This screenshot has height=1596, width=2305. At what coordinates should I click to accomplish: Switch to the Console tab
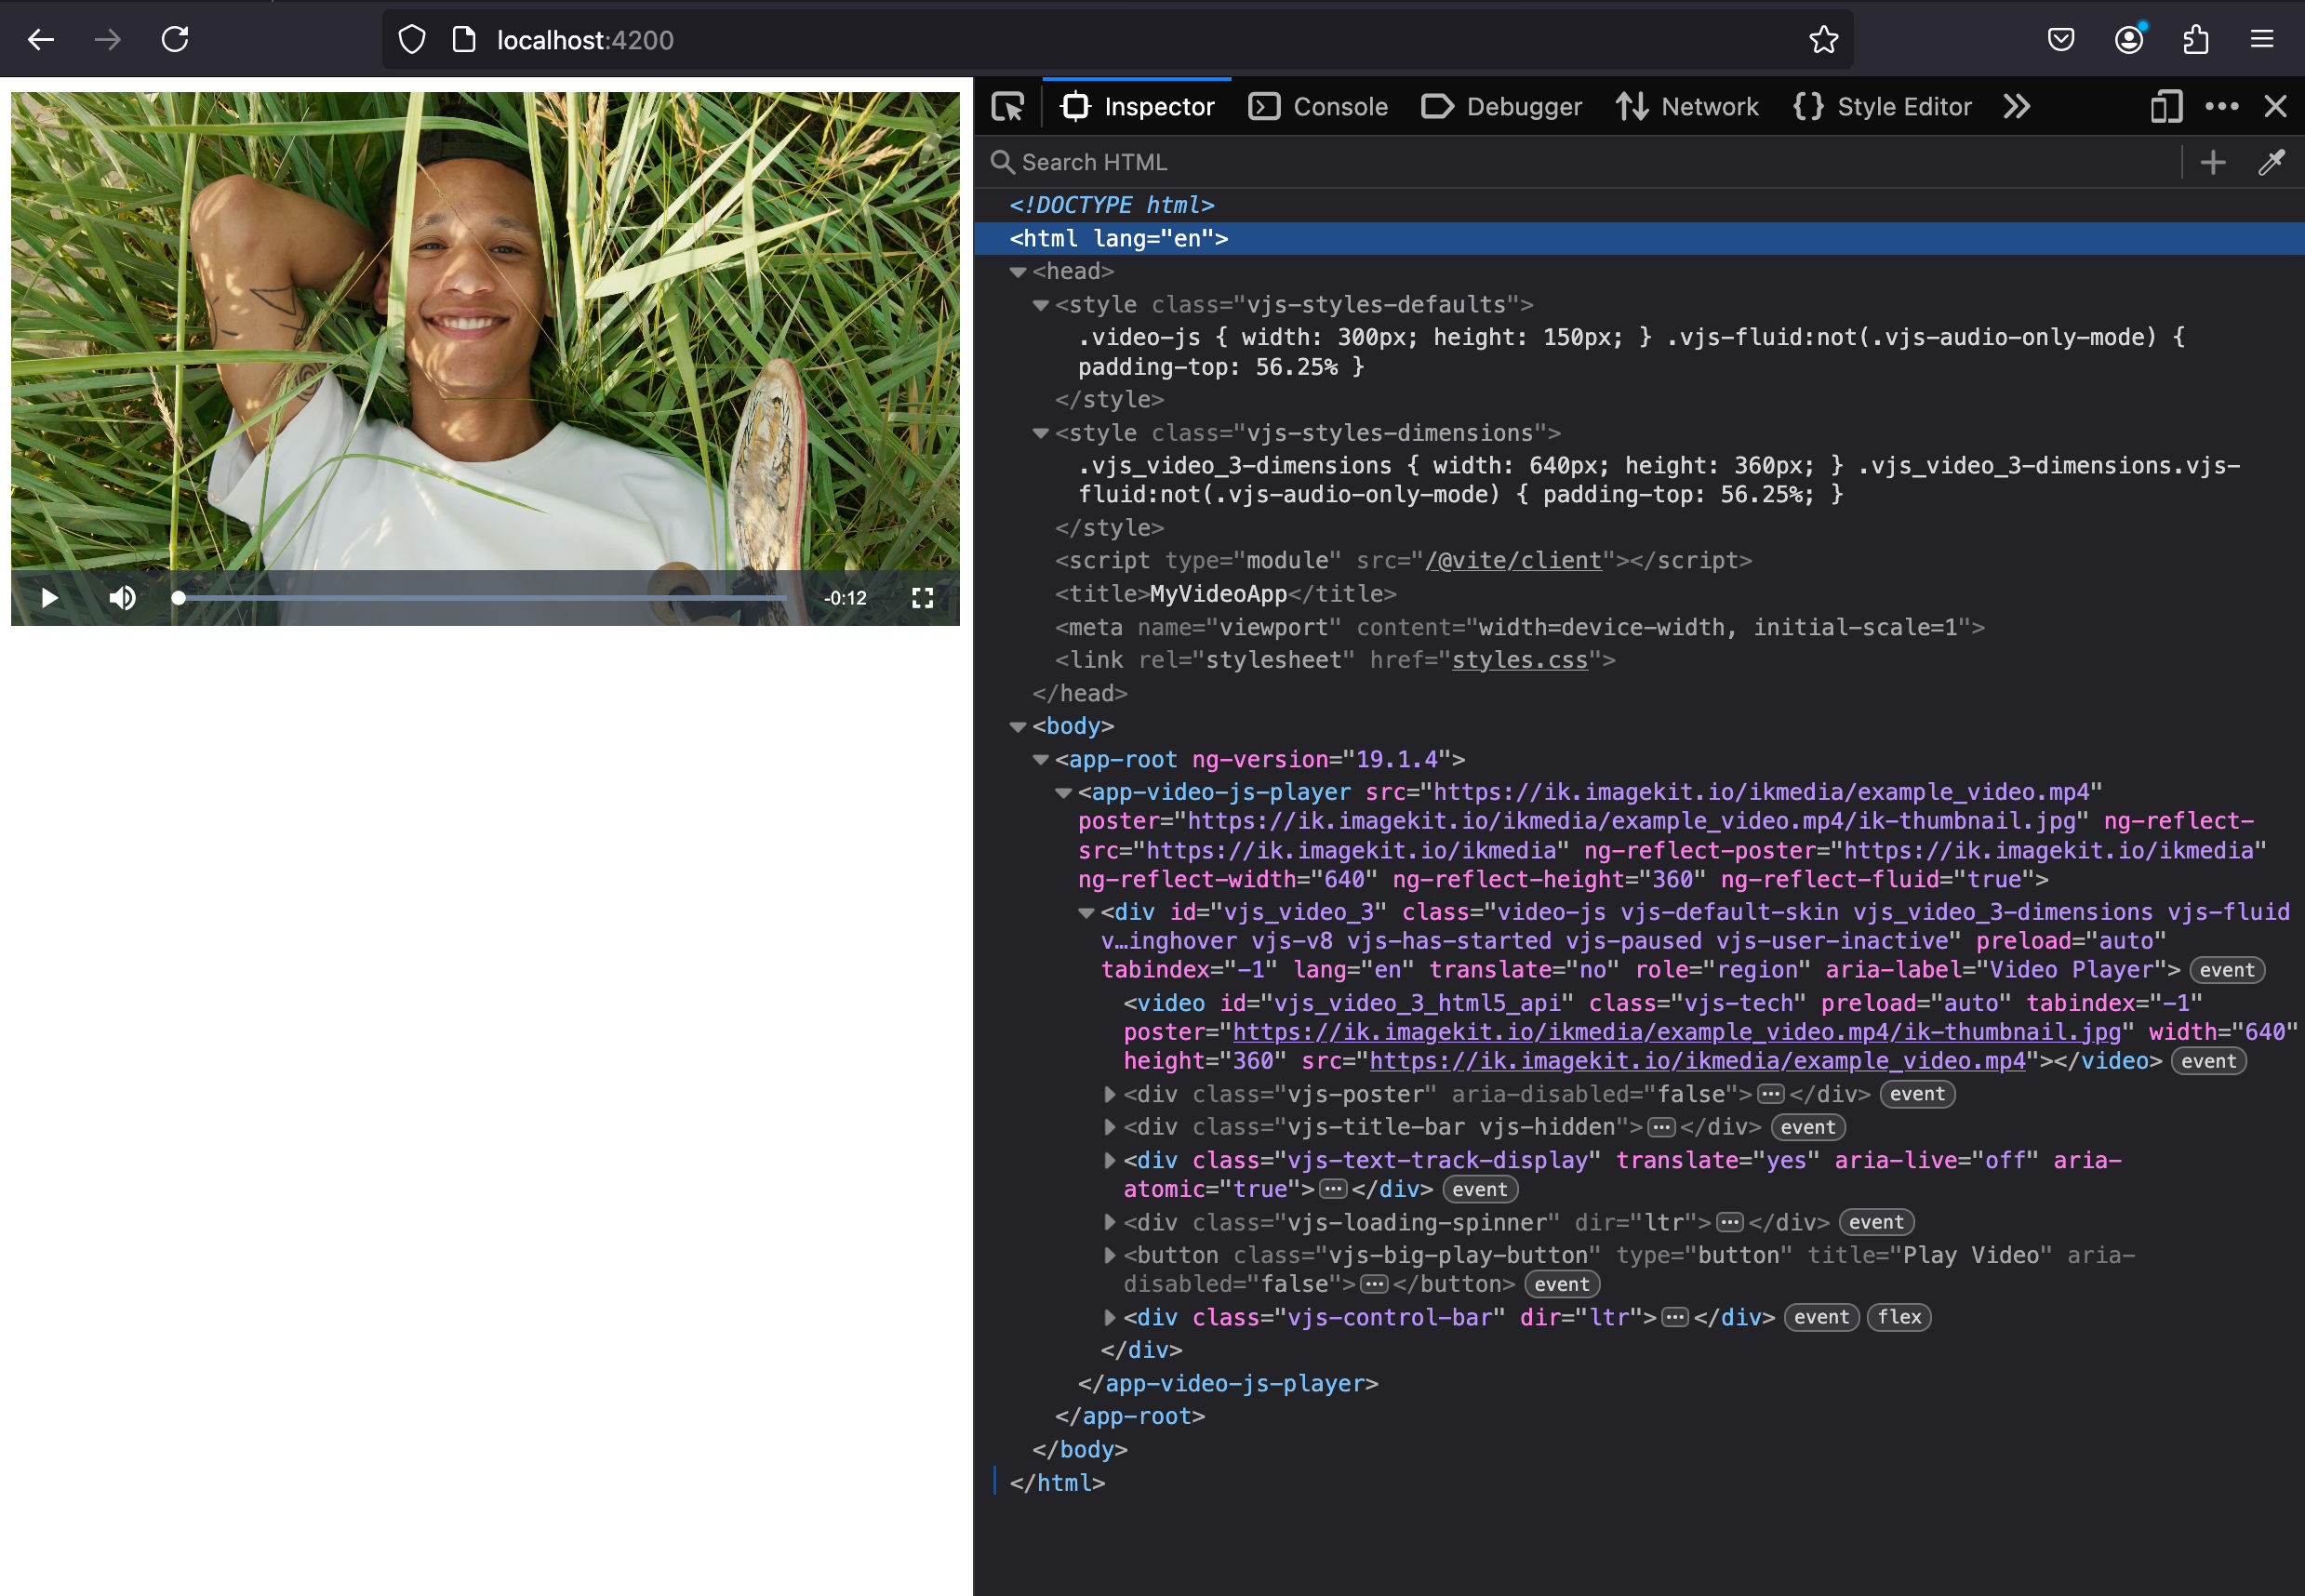[x=1319, y=106]
